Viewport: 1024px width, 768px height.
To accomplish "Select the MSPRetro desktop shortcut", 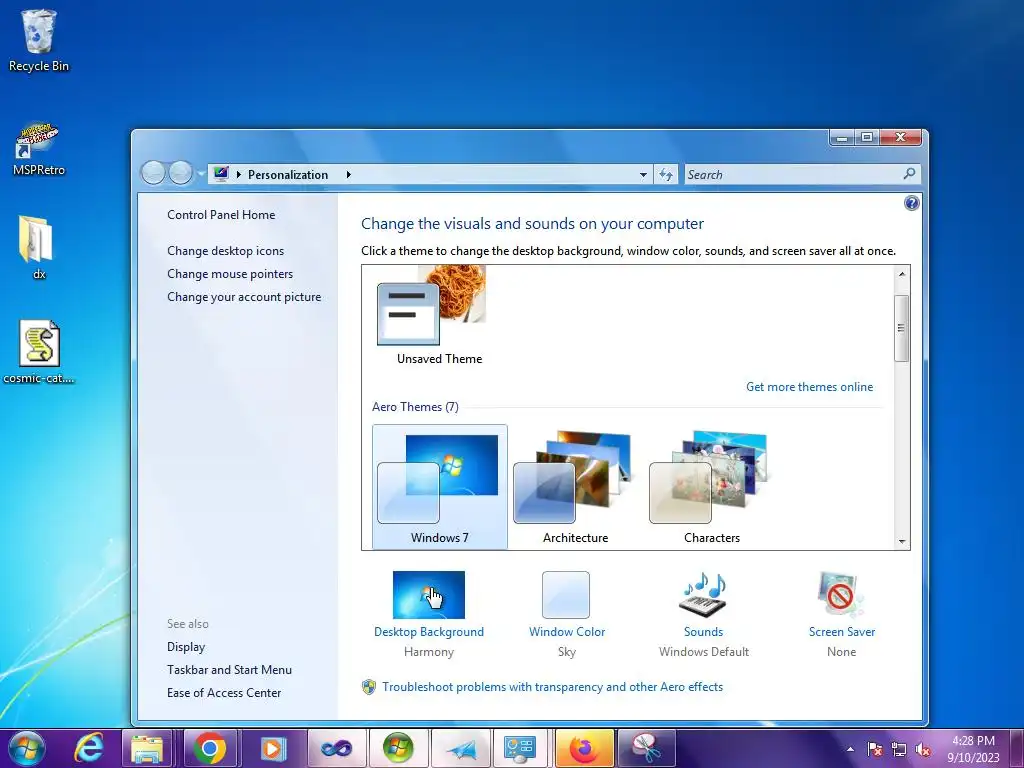I will (x=39, y=149).
